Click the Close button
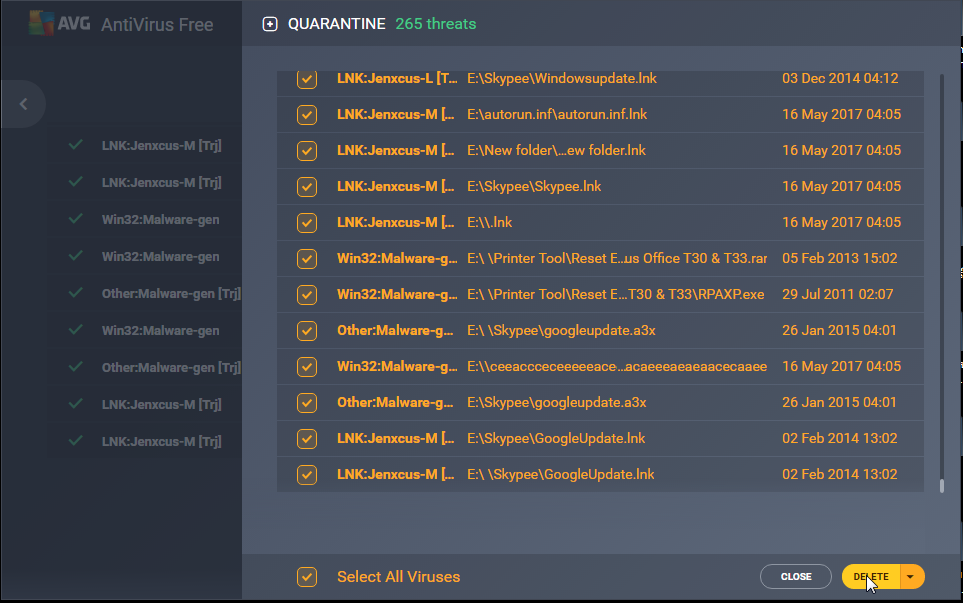Image resolution: width=963 pixels, height=603 pixels. click(796, 577)
